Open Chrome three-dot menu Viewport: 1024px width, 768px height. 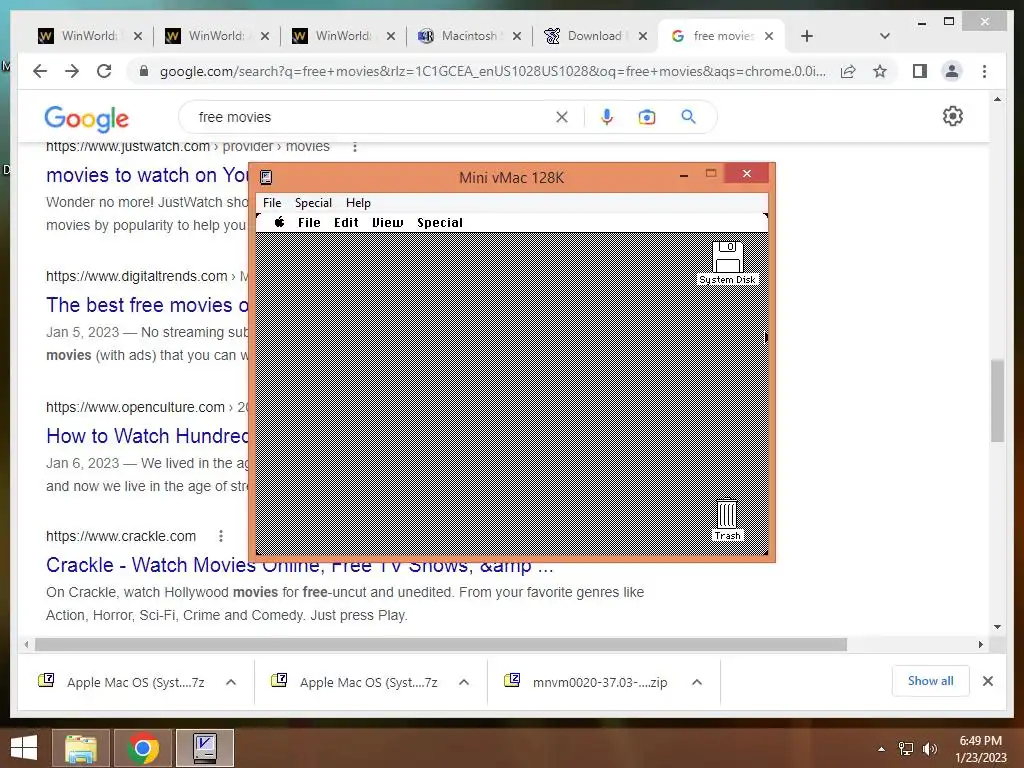[x=984, y=71]
